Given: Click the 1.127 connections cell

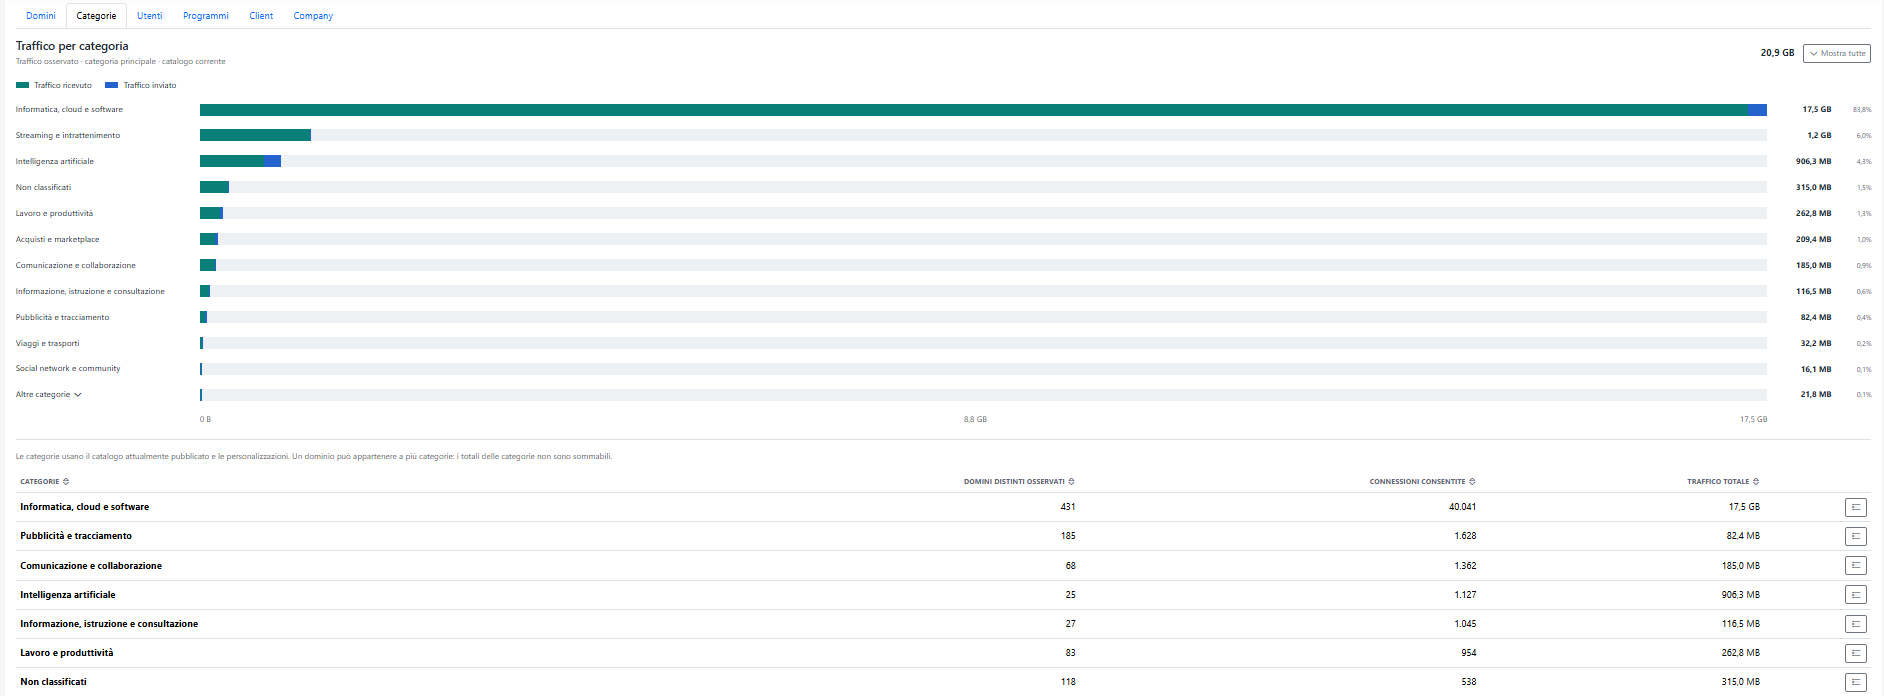Looking at the screenshot, I should (1465, 595).
